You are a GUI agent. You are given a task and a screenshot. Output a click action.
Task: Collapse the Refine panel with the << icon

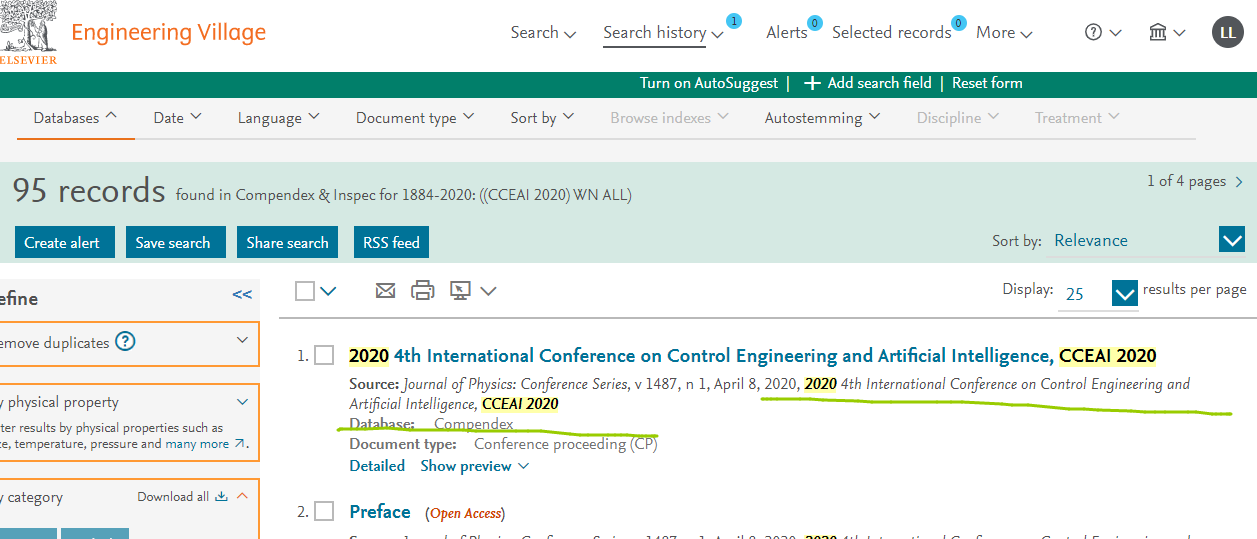(x=242, y=295)
